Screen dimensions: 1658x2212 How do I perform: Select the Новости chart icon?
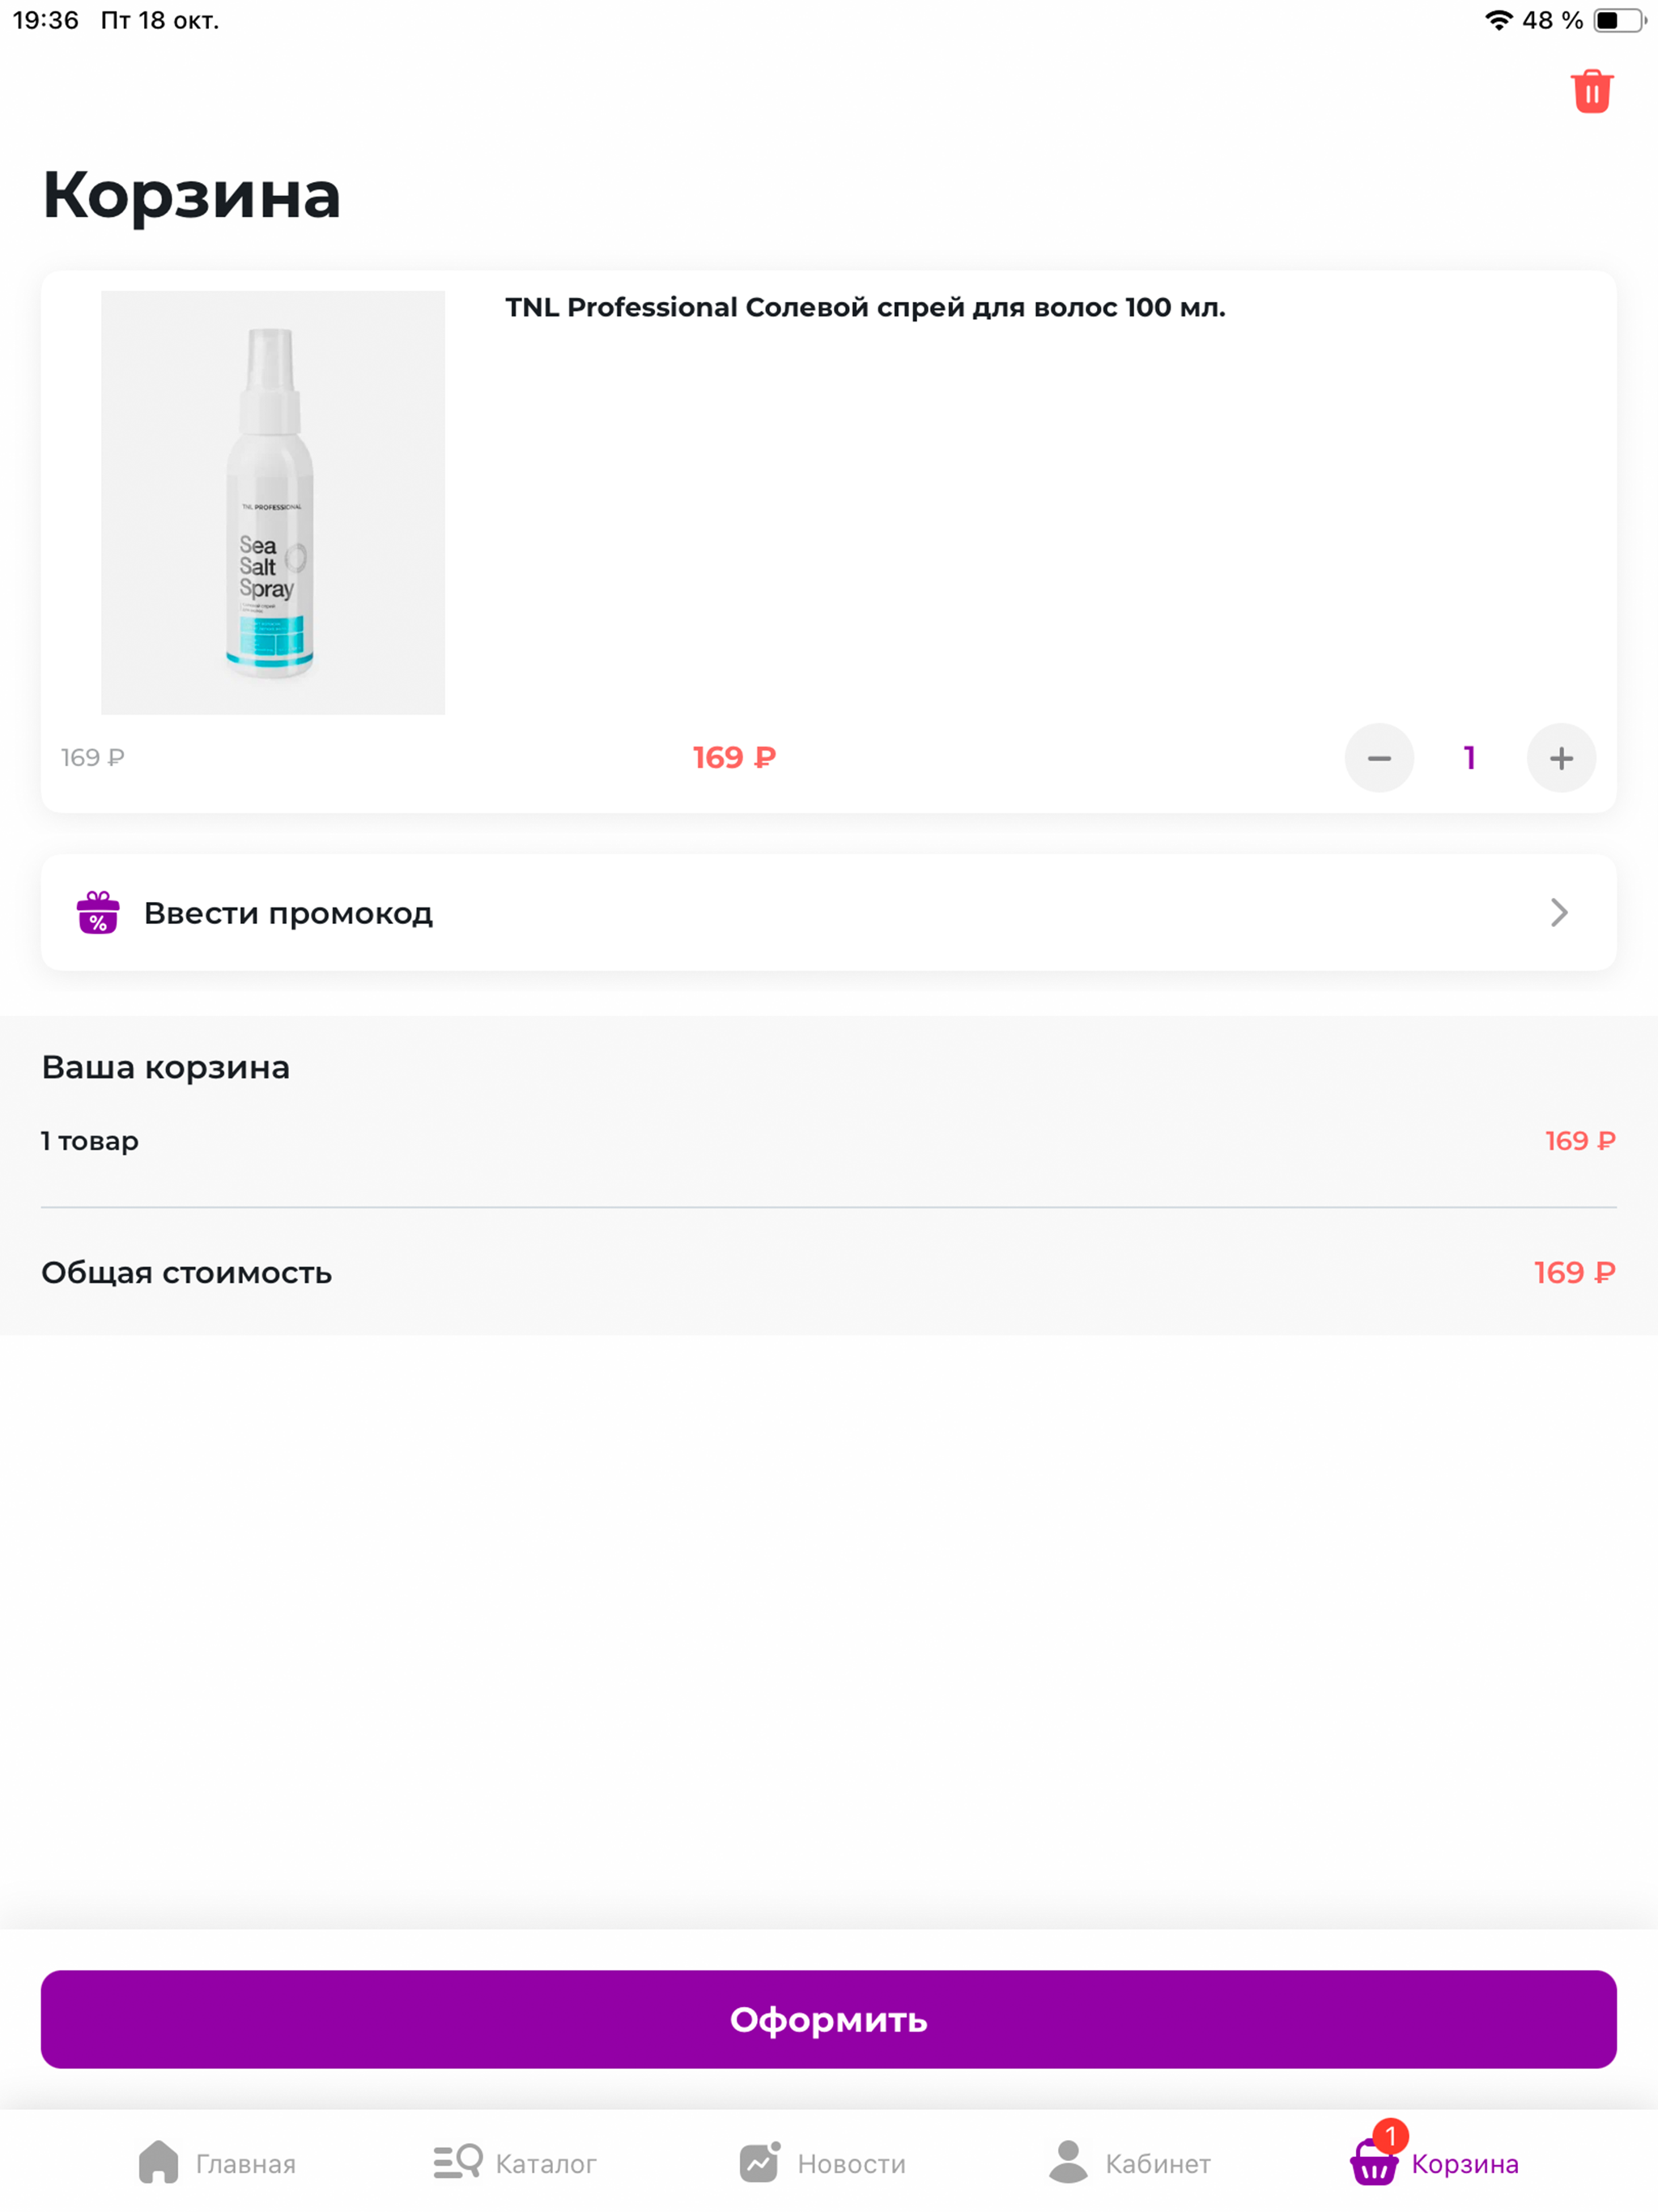click(x=760, y=2162)
